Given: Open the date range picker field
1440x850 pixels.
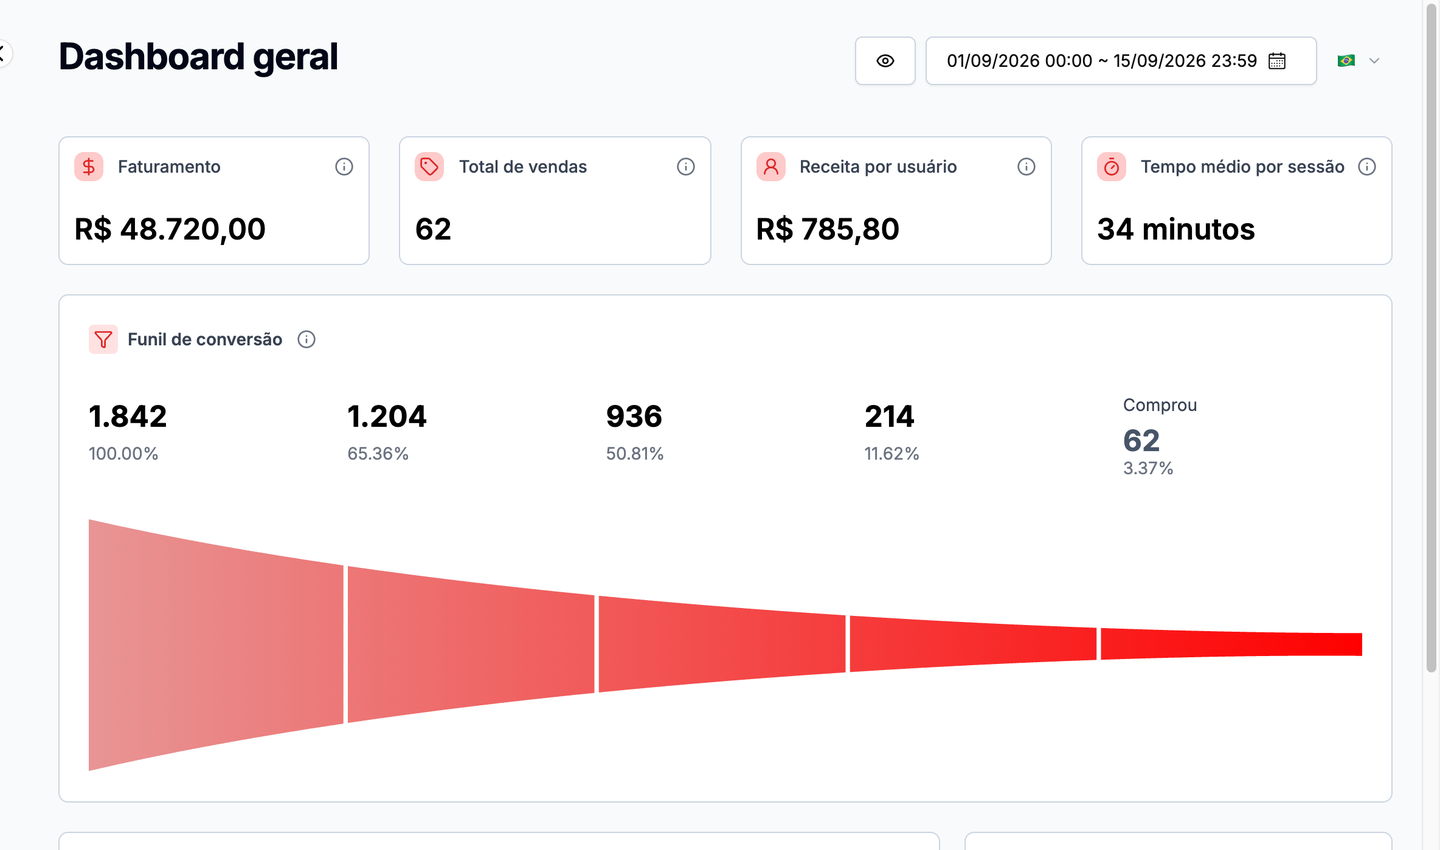Looking at the screenshot, I should pyautogui.click(x=1121, y=61).
